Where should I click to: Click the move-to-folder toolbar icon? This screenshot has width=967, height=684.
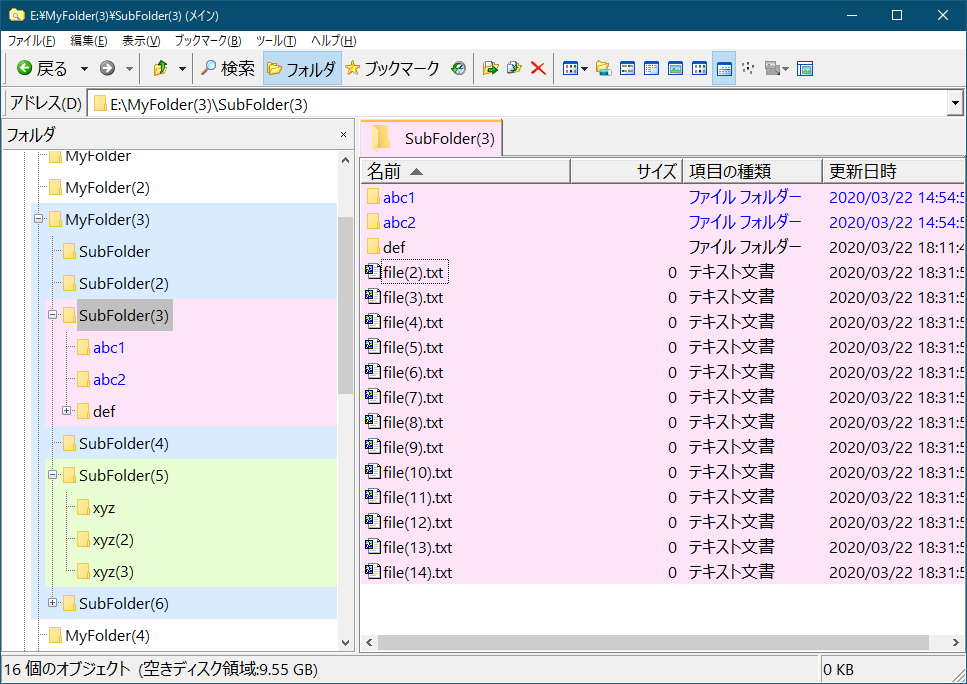(x=490, y=69)
